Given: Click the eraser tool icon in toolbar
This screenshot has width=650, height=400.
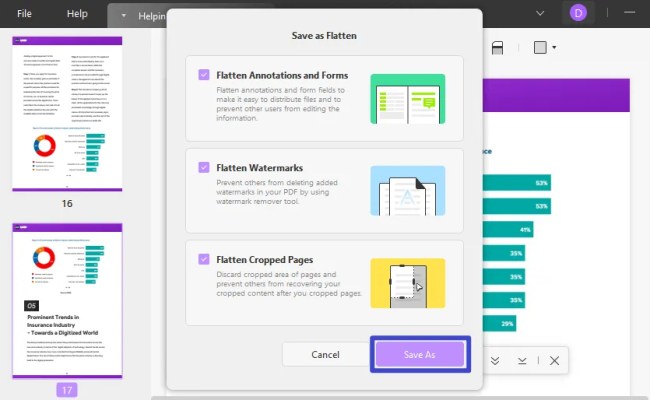Looking at the screenshot, I should click(497, 48).
